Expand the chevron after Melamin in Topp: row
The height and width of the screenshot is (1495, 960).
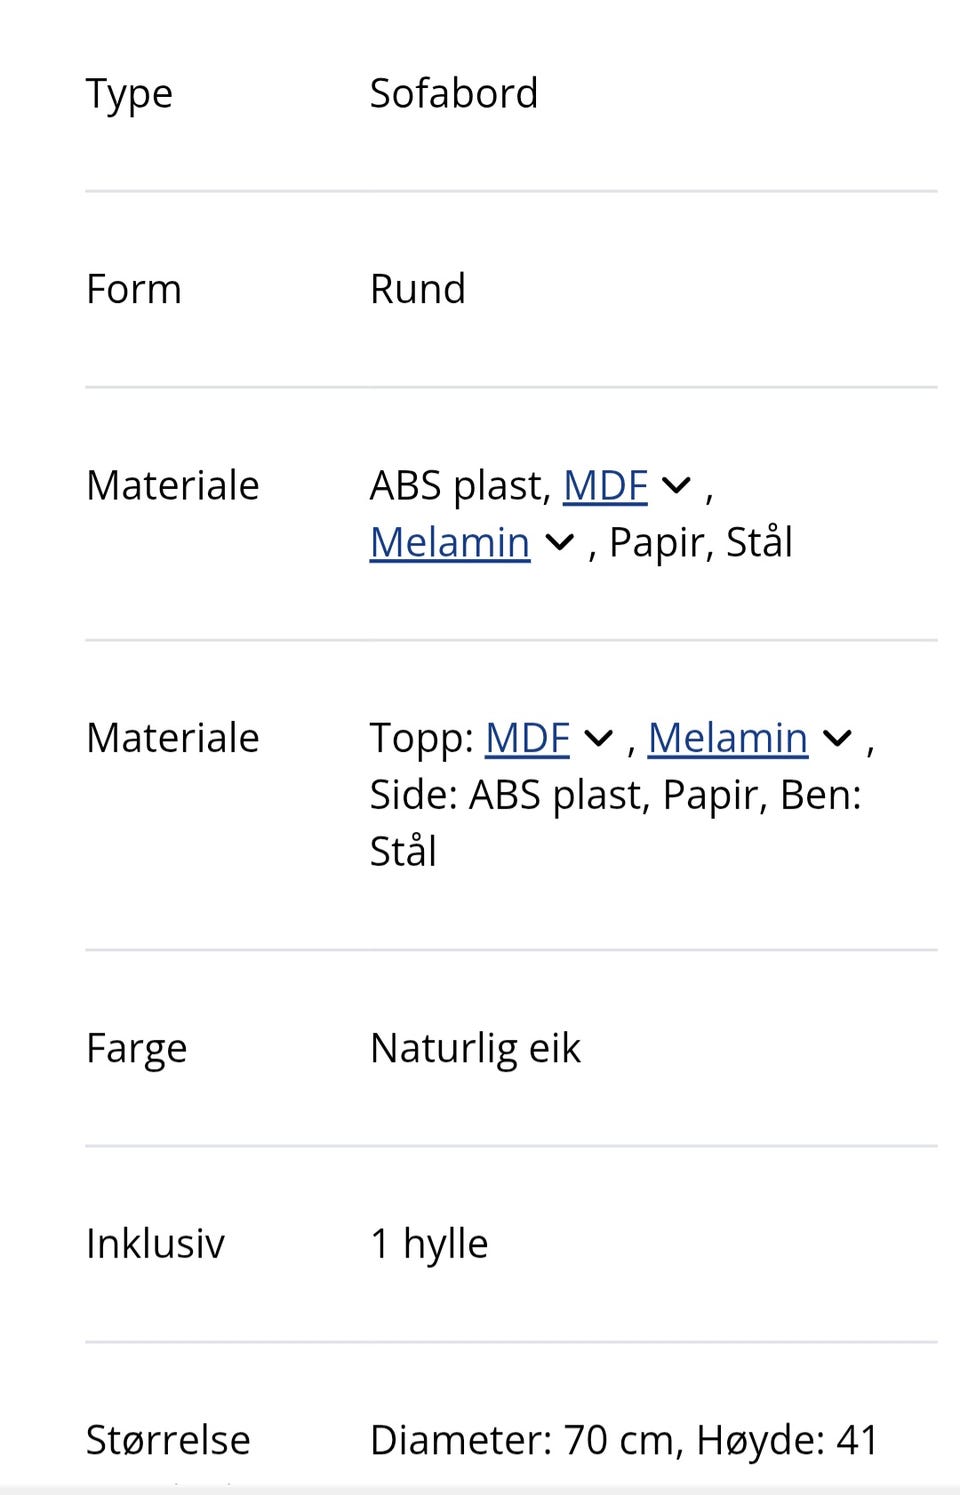pyautogui.click(x=837, y=739)
